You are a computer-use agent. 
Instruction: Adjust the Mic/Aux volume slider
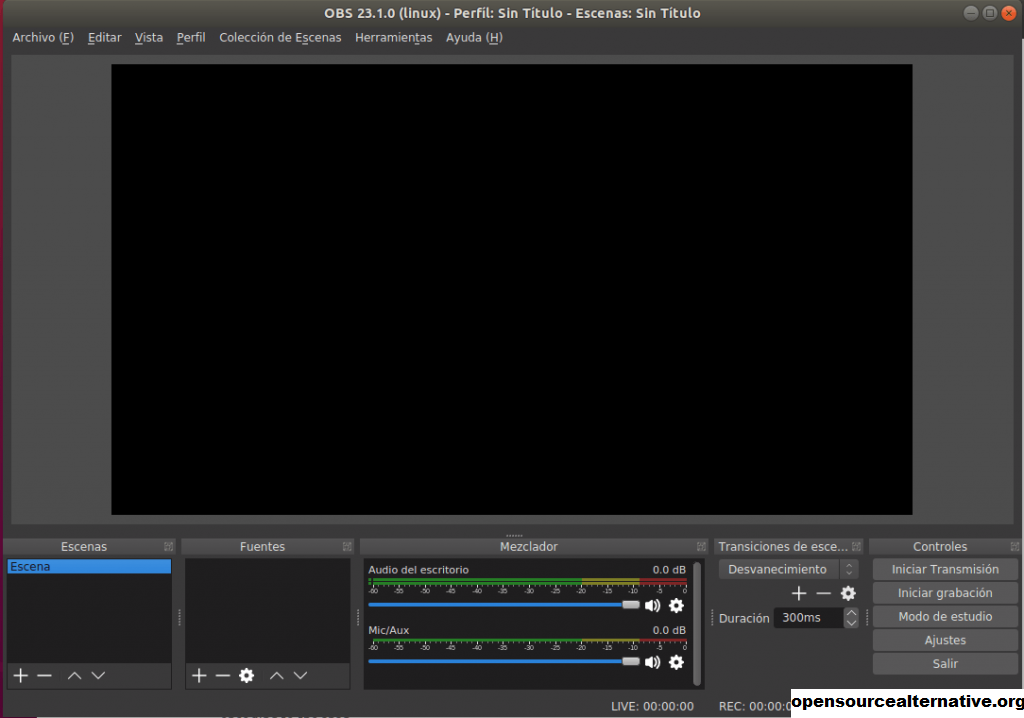504,662
